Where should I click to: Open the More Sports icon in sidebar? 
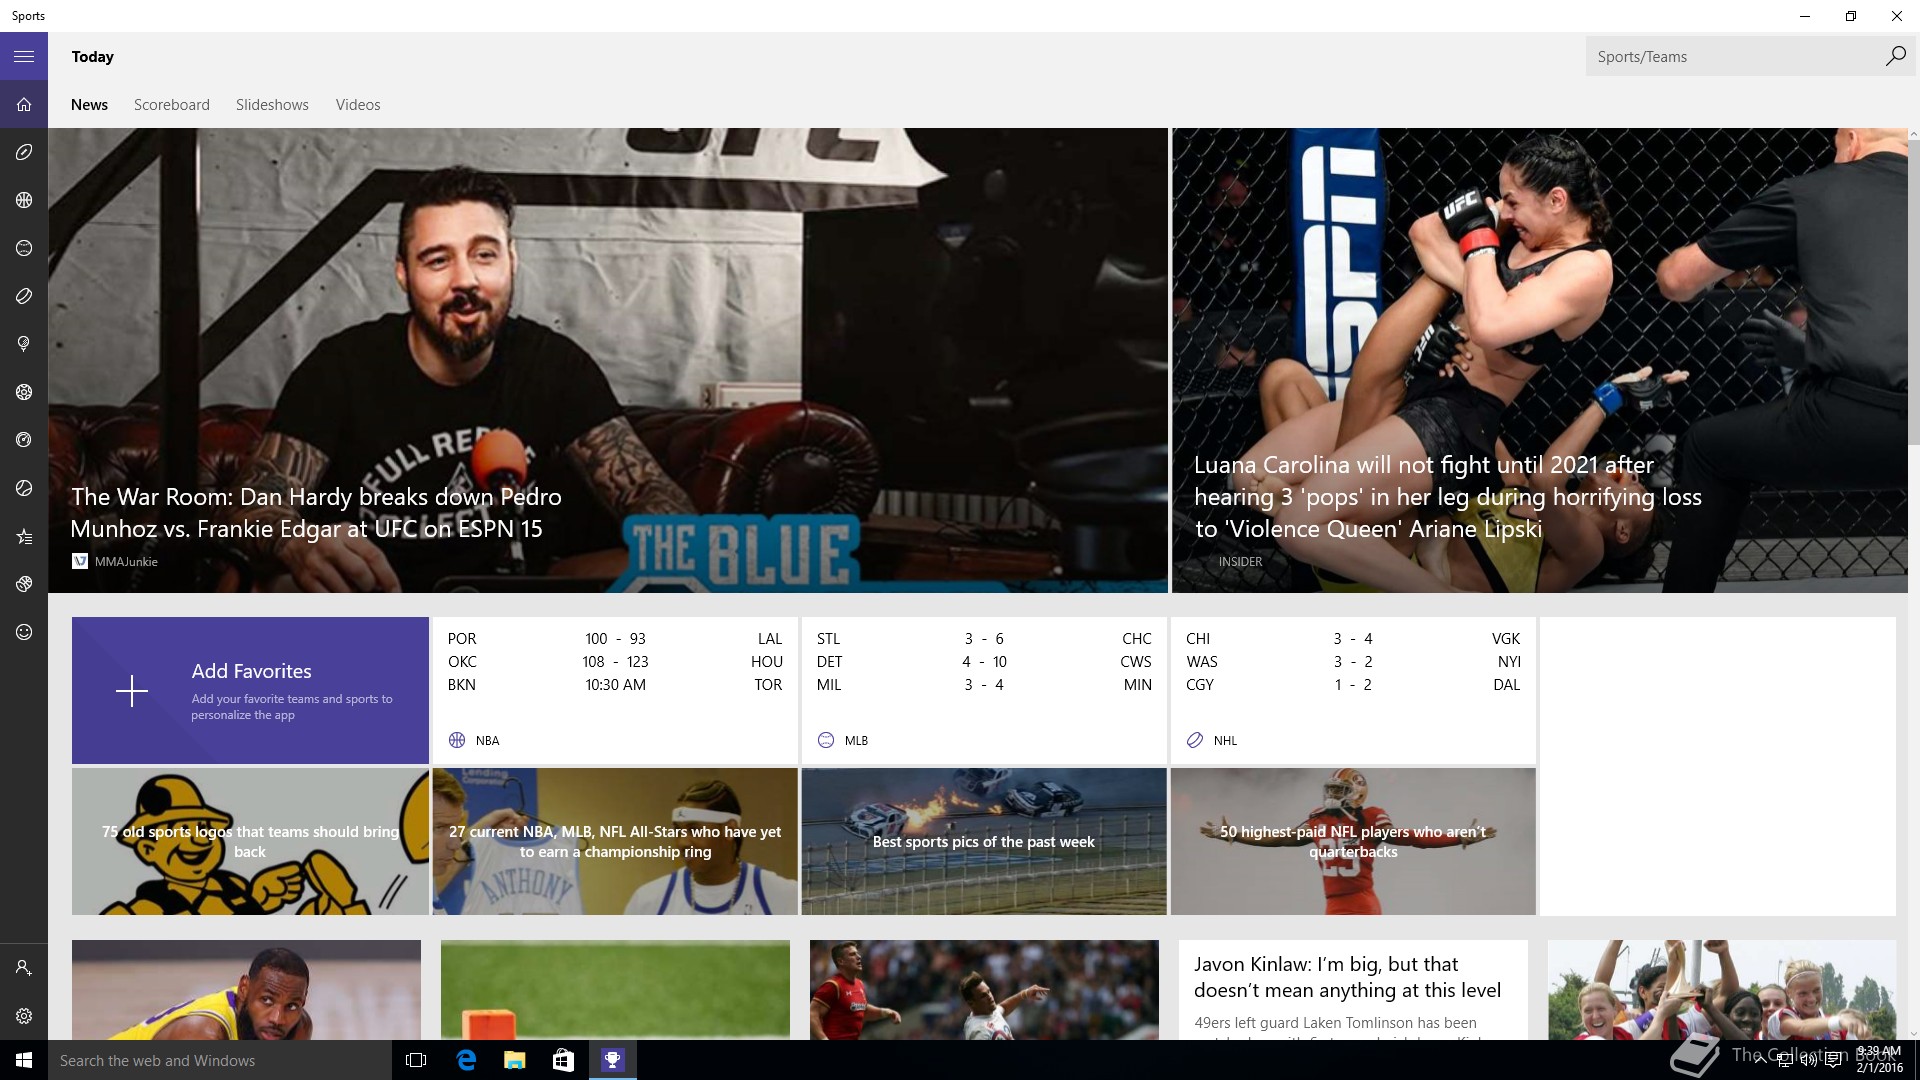[x=24, y=584]
